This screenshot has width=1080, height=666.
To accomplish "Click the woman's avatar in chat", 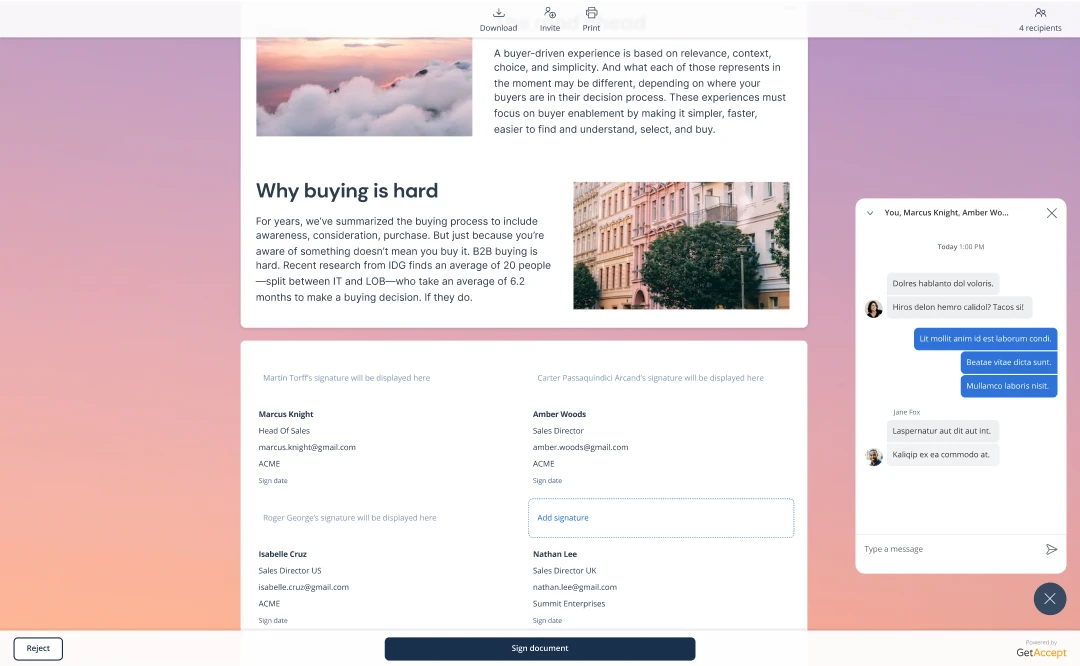I will pyautogui.click(x=874, y=309).
